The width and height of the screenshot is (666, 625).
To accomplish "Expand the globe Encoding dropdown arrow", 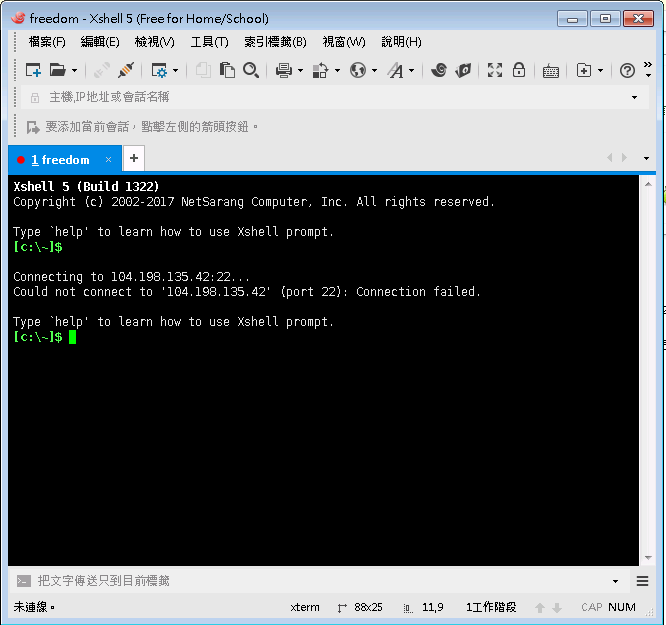I will coord(374,71).
